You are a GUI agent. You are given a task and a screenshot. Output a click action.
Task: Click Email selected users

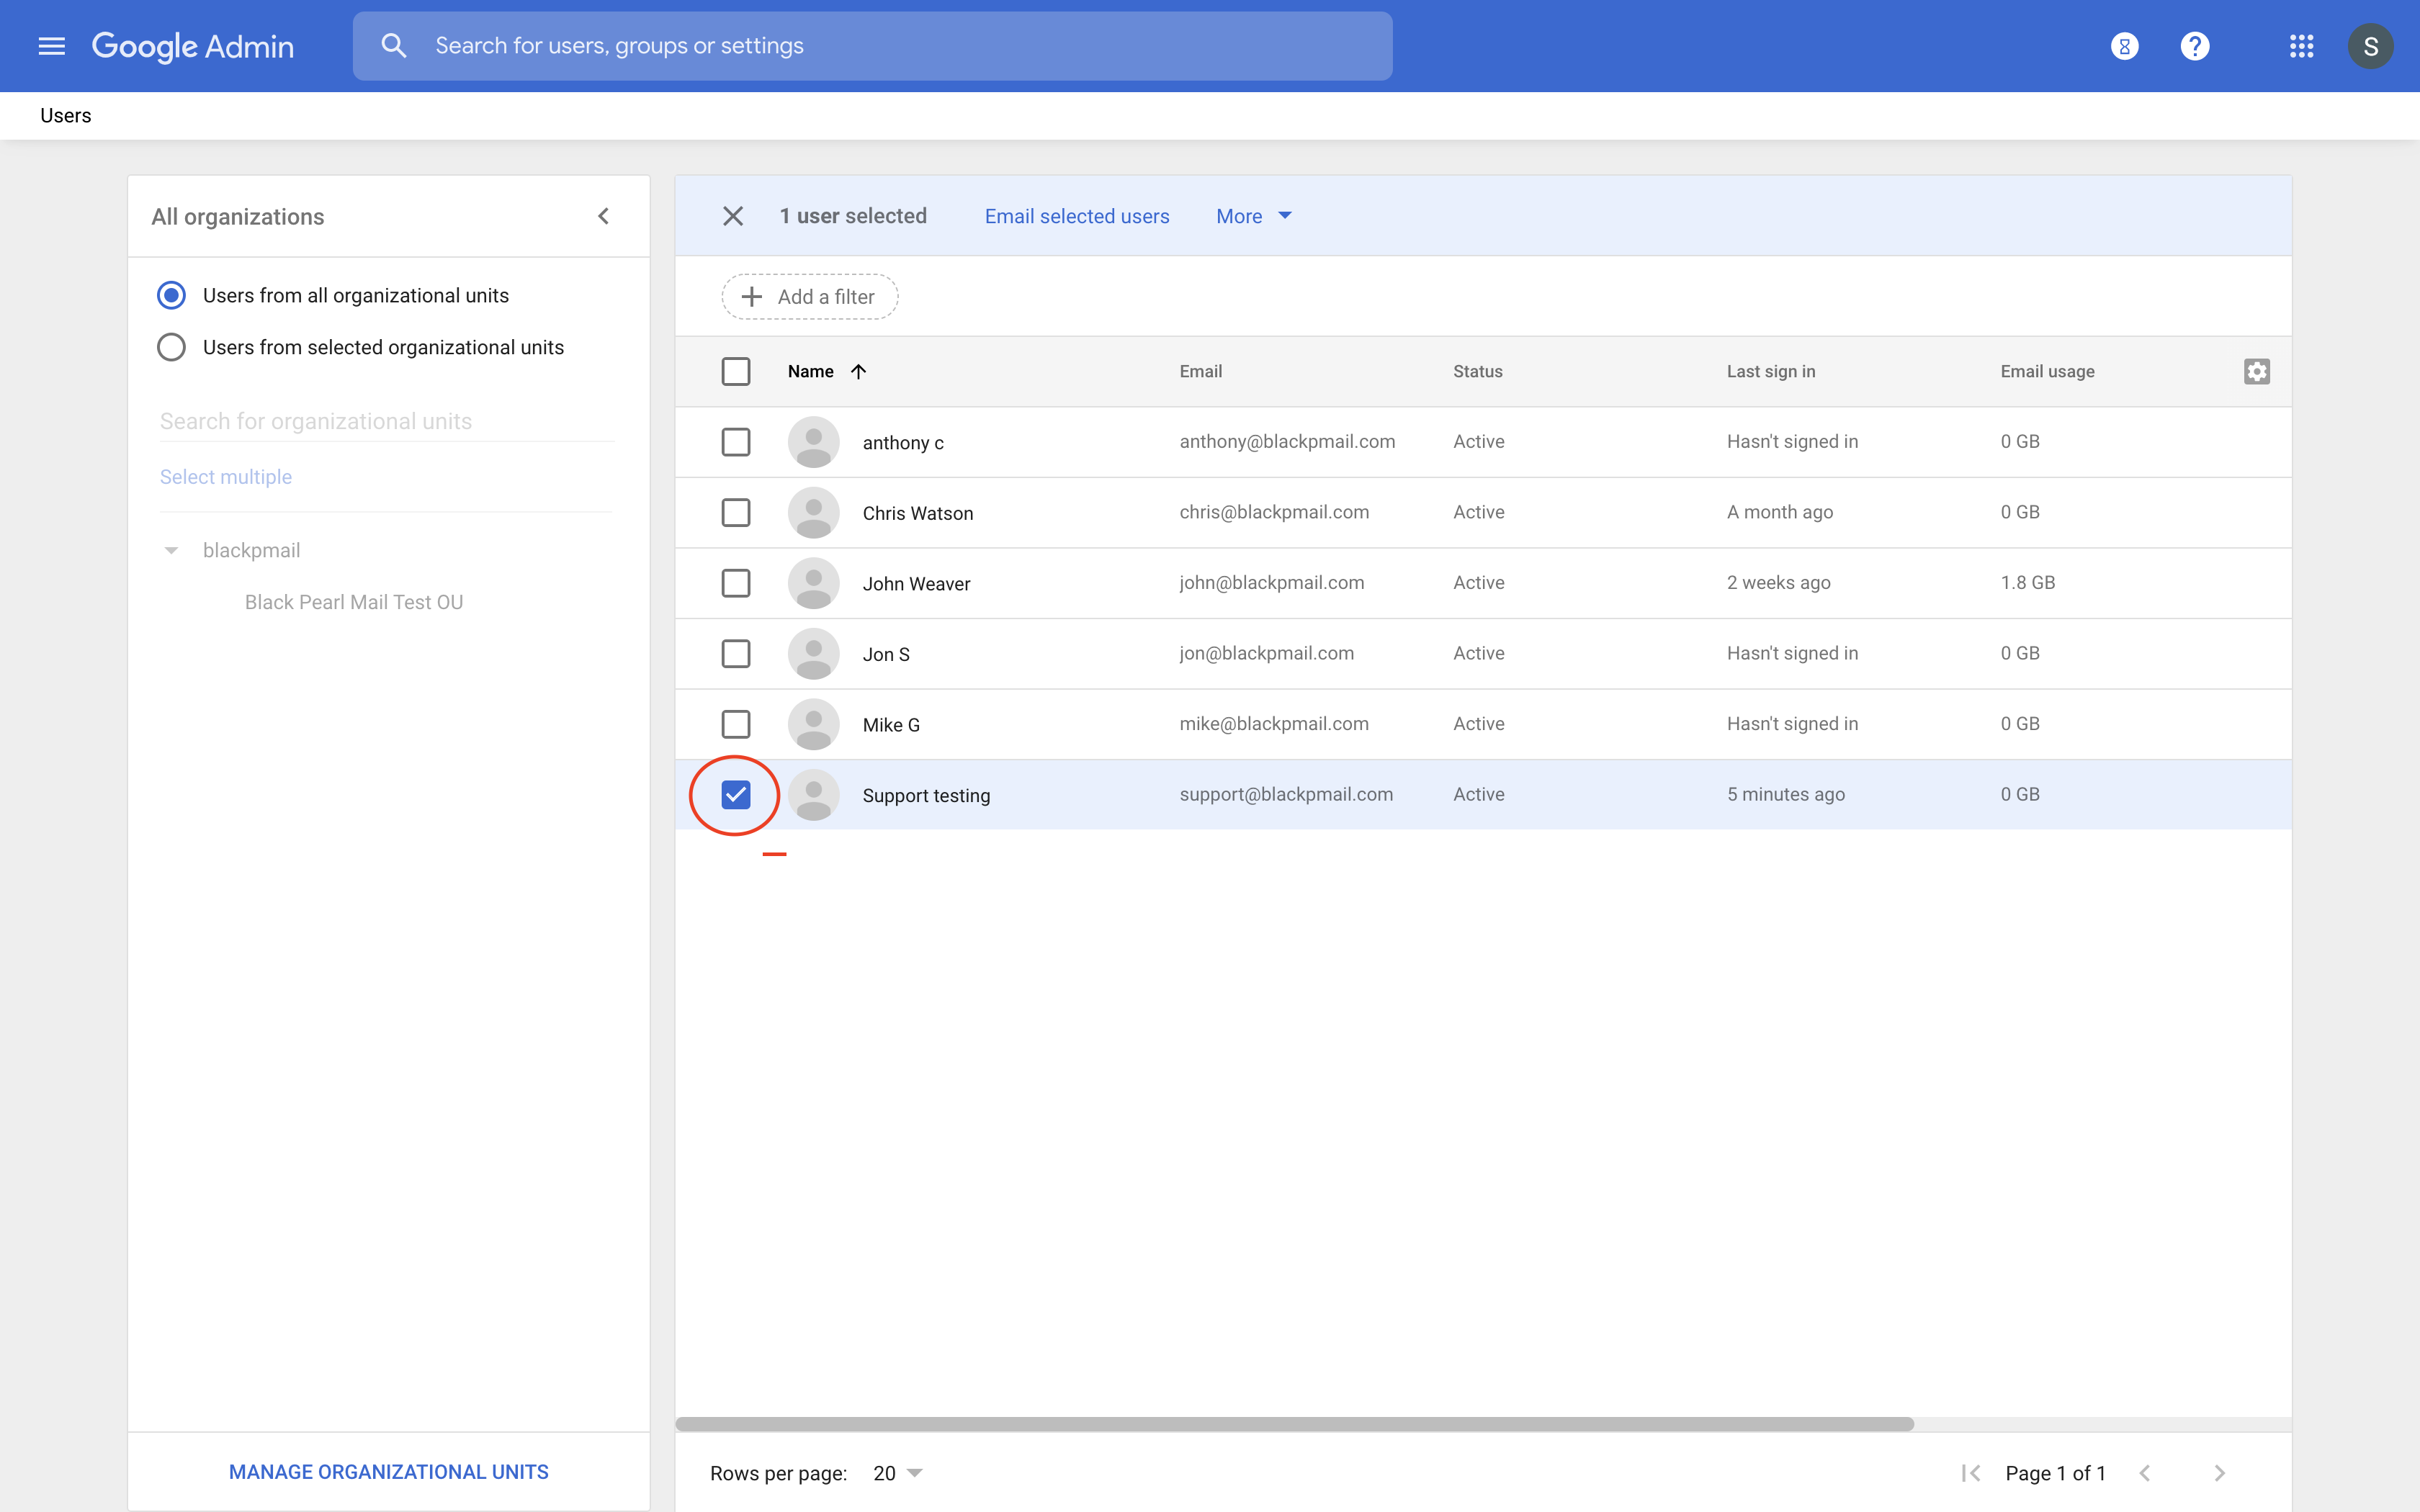tap(1076, 216)
